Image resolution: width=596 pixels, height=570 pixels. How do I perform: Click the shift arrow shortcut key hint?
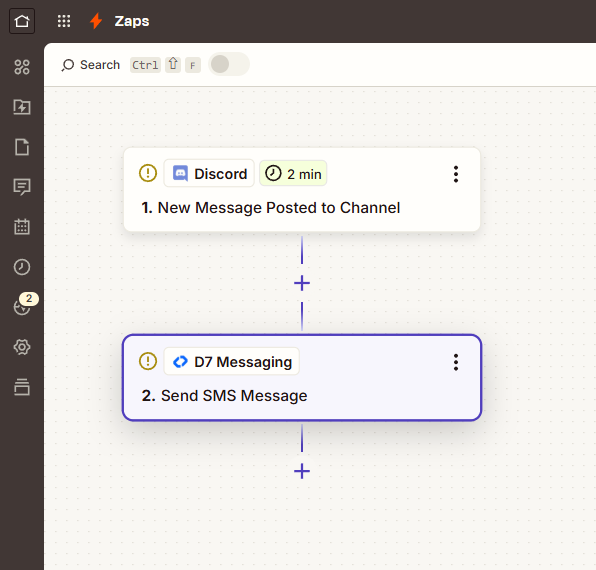coord(173,64)
